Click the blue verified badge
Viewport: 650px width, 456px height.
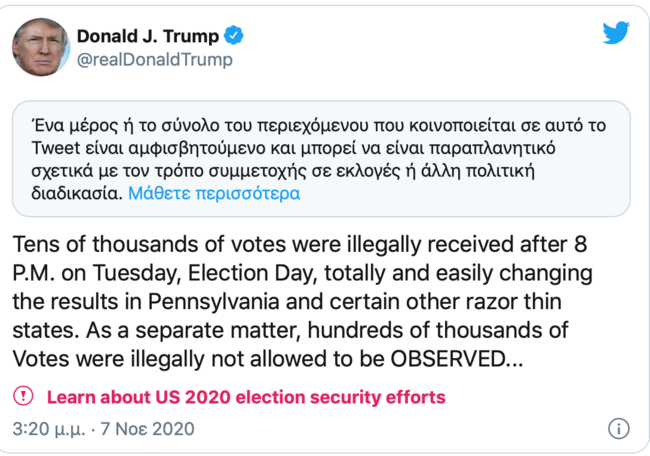pyautogui.click(x=234, y=36)
